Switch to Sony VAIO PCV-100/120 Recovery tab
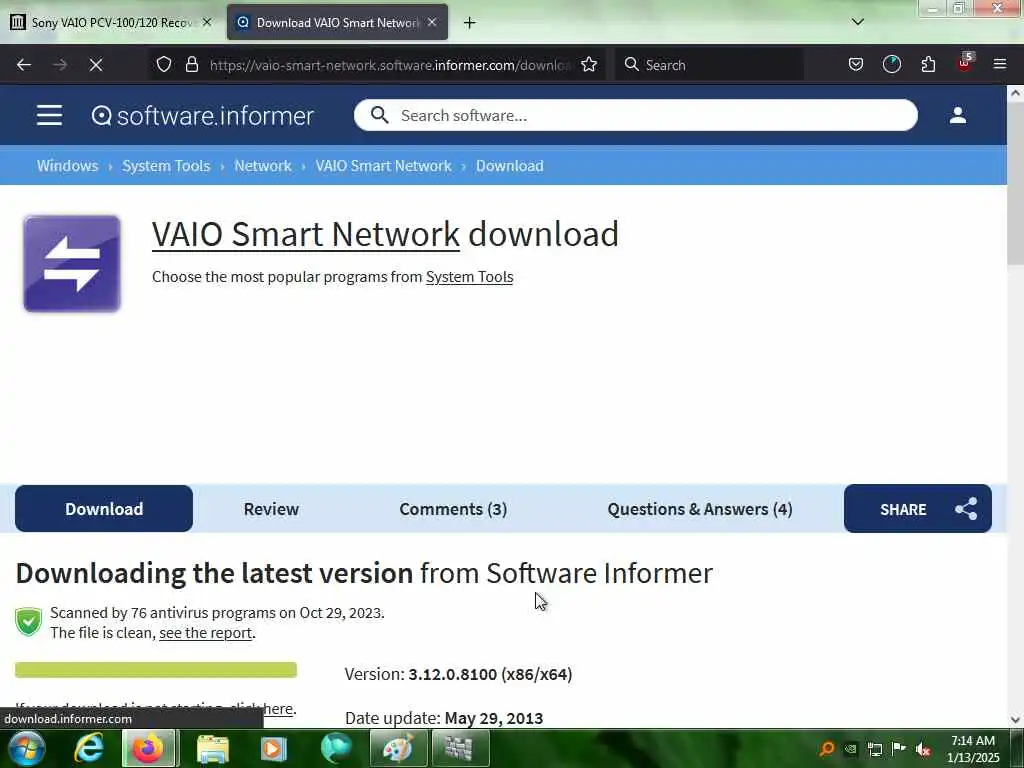Screen dimensions: 1024x768 (111, 23)
